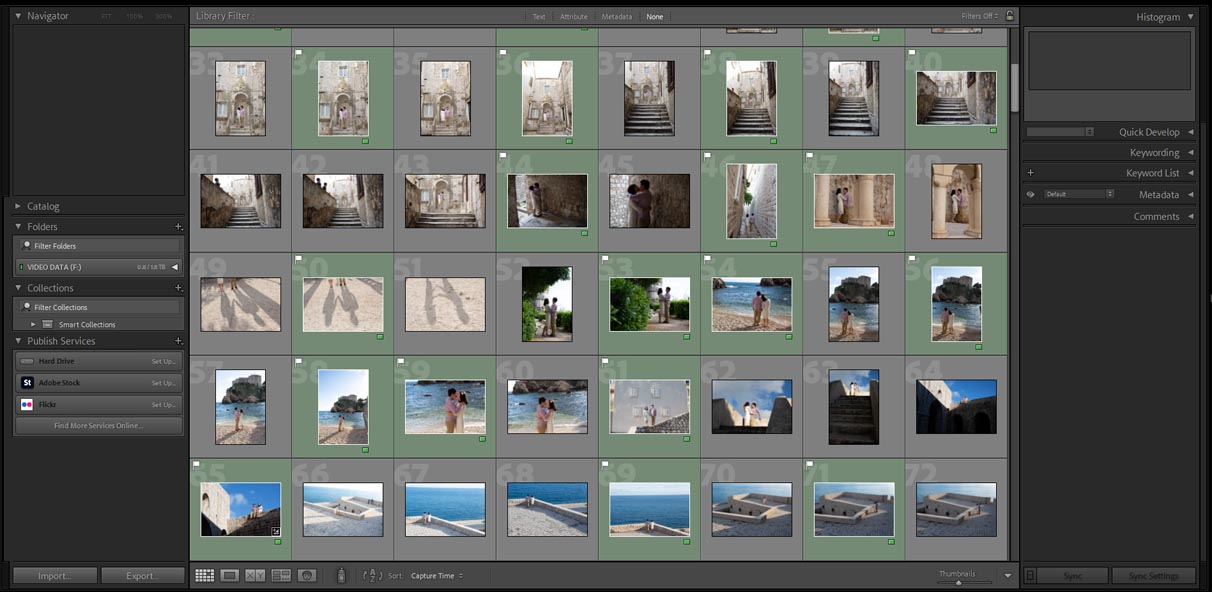
Task: Click the Flickr publish service icon
Action: pos(27,404)
